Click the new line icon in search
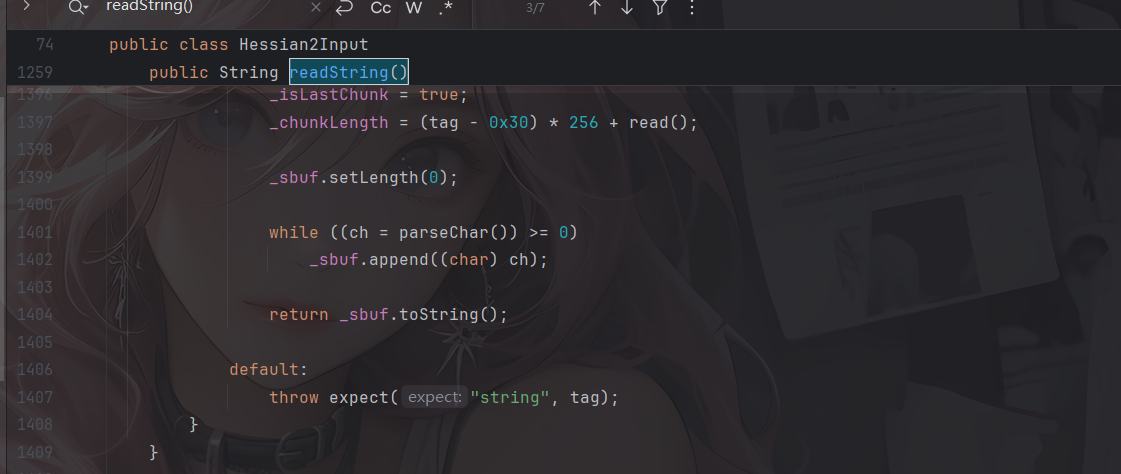1121x474 pixels. [345, 7]
